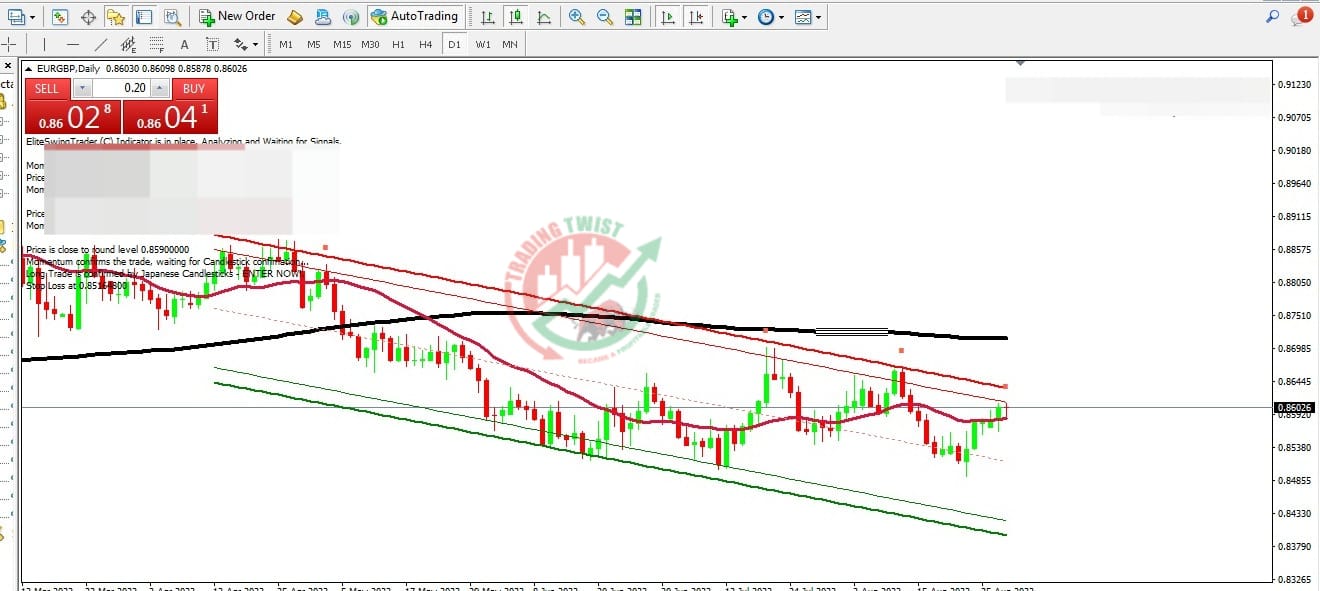Select the Horizontal Line tool
Viewport: 1320px width, 591px height.
(73, 44)
